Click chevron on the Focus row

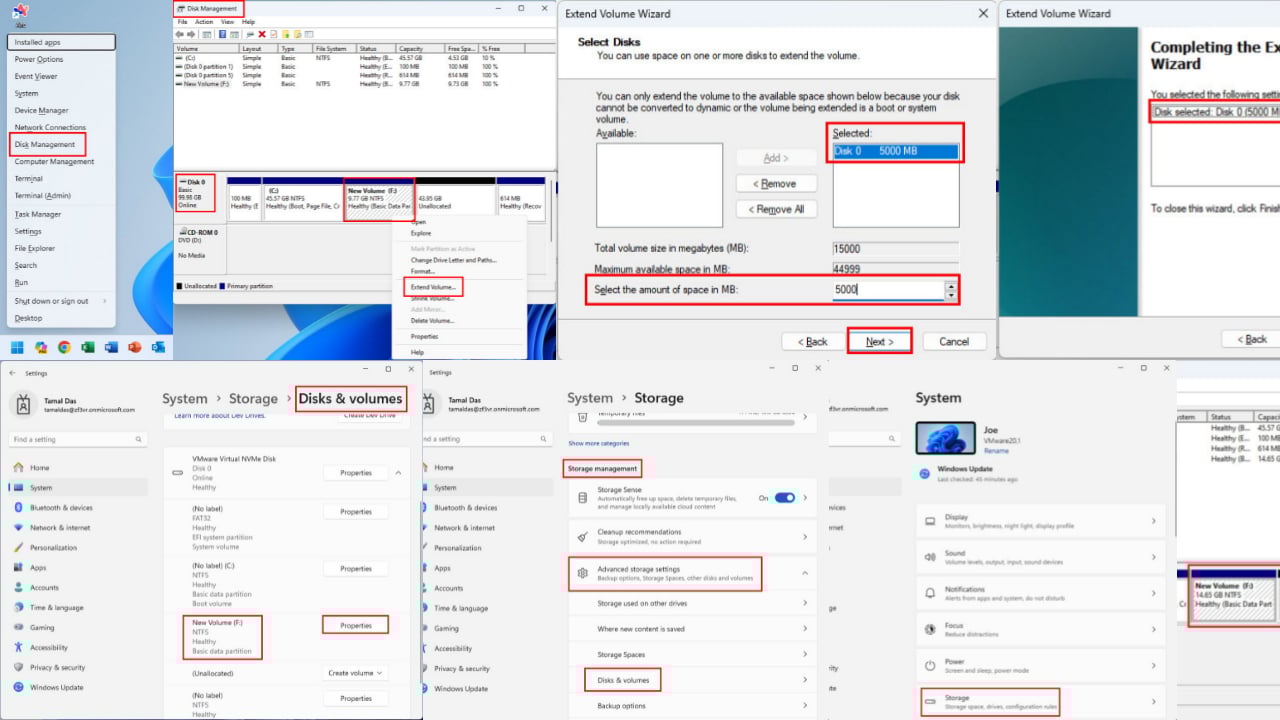click(x=1153, y=629)
